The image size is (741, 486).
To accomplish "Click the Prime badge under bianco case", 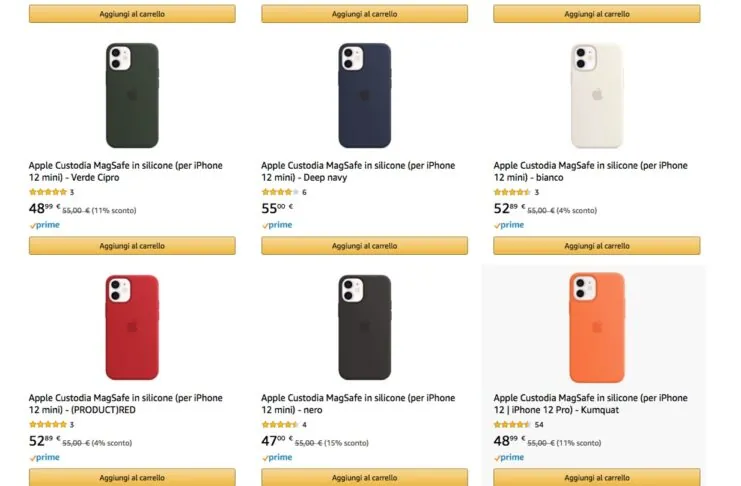I will click(x=509, y=225).
